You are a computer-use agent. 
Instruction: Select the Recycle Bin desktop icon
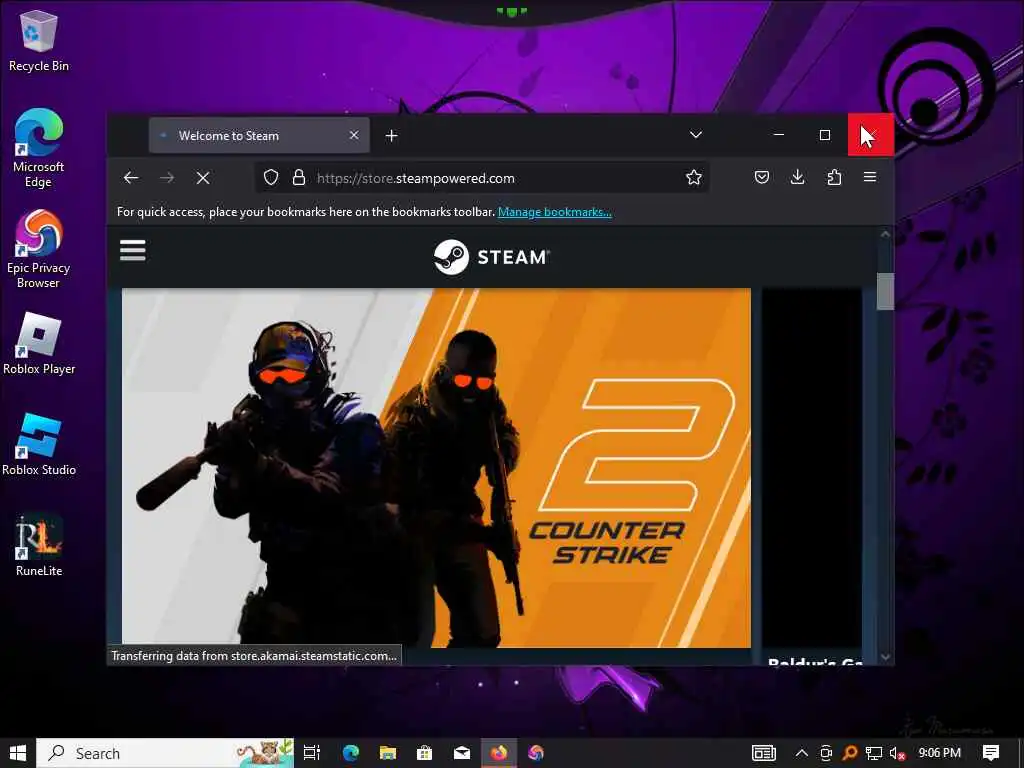39,41
